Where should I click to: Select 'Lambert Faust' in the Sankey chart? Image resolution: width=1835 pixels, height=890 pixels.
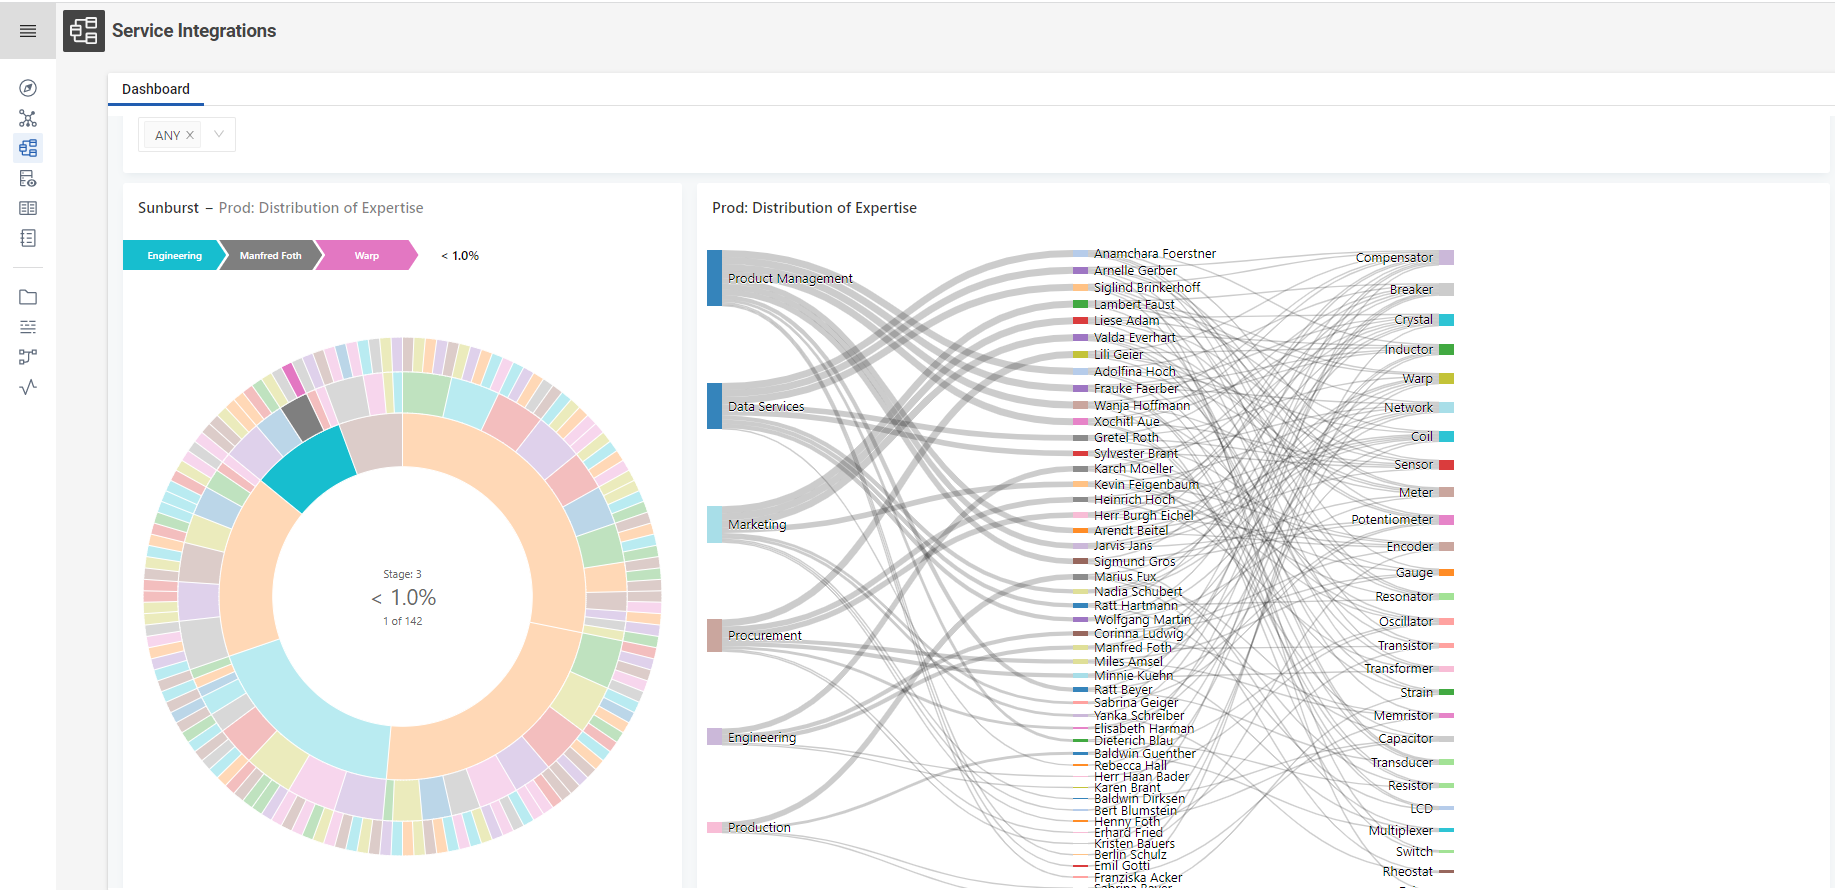coord(1134,304)
